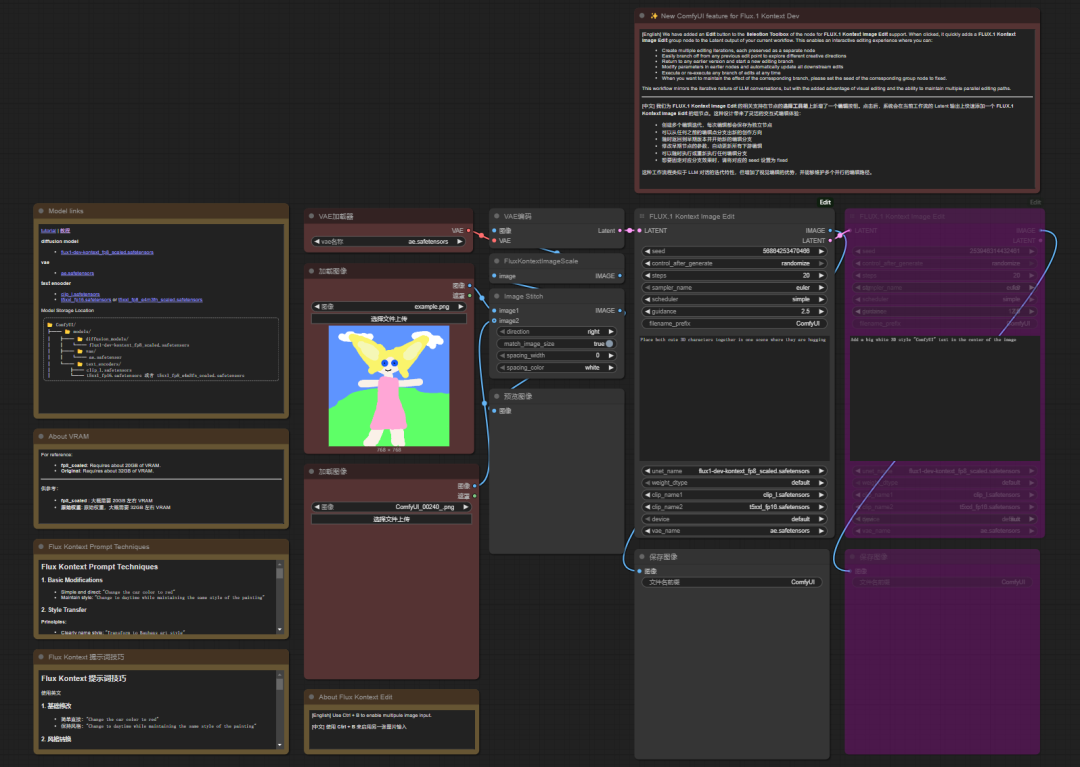
Task: Open the scheduler dropdown set to simple
Action: [x=734, y=300]
